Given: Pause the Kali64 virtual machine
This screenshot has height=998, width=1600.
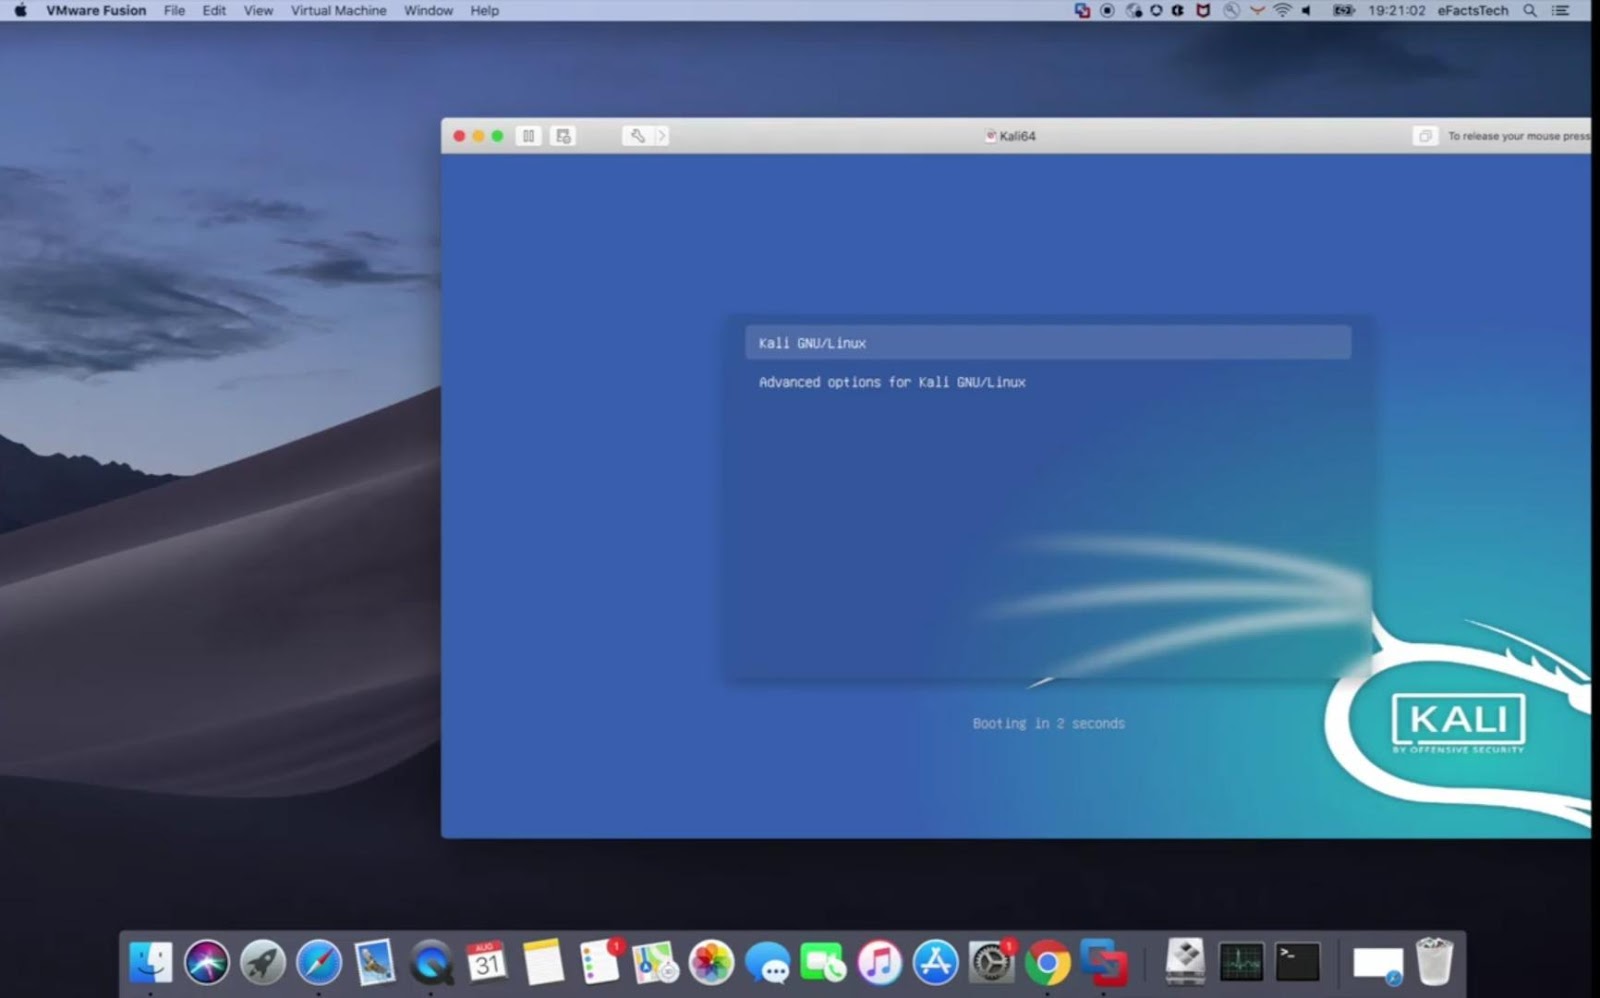Looking at the screenshot, I should (528, 136).
